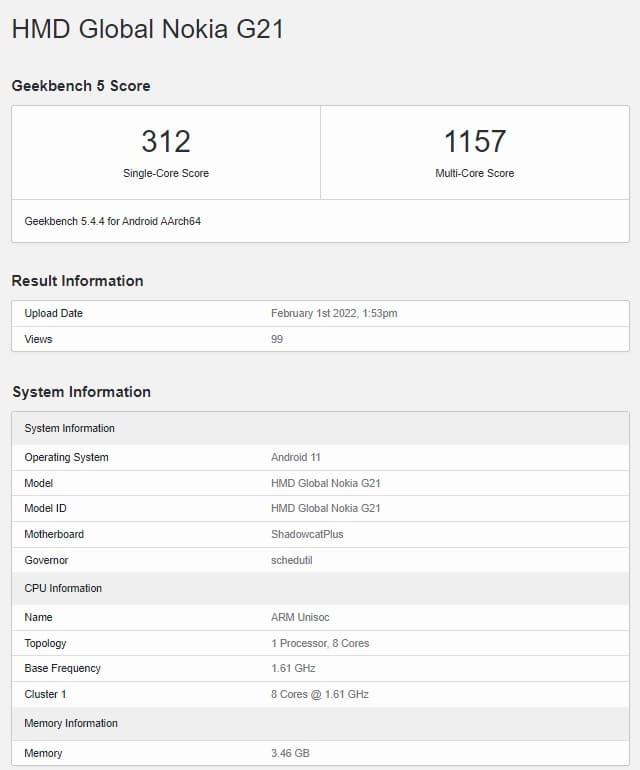640x770 pixels.
Task: Select the February 1st 2022 upload date value
Action: (x=334, y=313)
